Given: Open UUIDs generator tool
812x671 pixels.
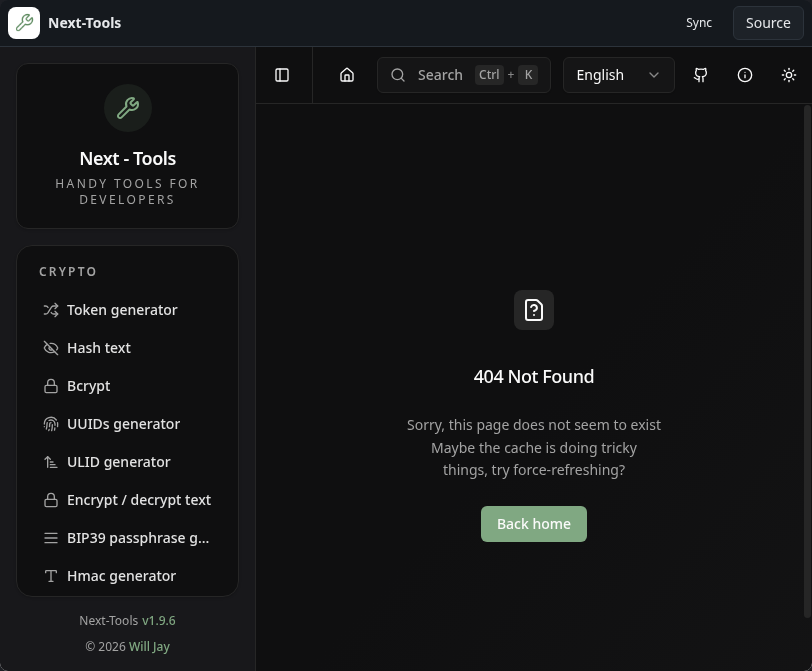Looking at the screenshot, I should [127, 424].
